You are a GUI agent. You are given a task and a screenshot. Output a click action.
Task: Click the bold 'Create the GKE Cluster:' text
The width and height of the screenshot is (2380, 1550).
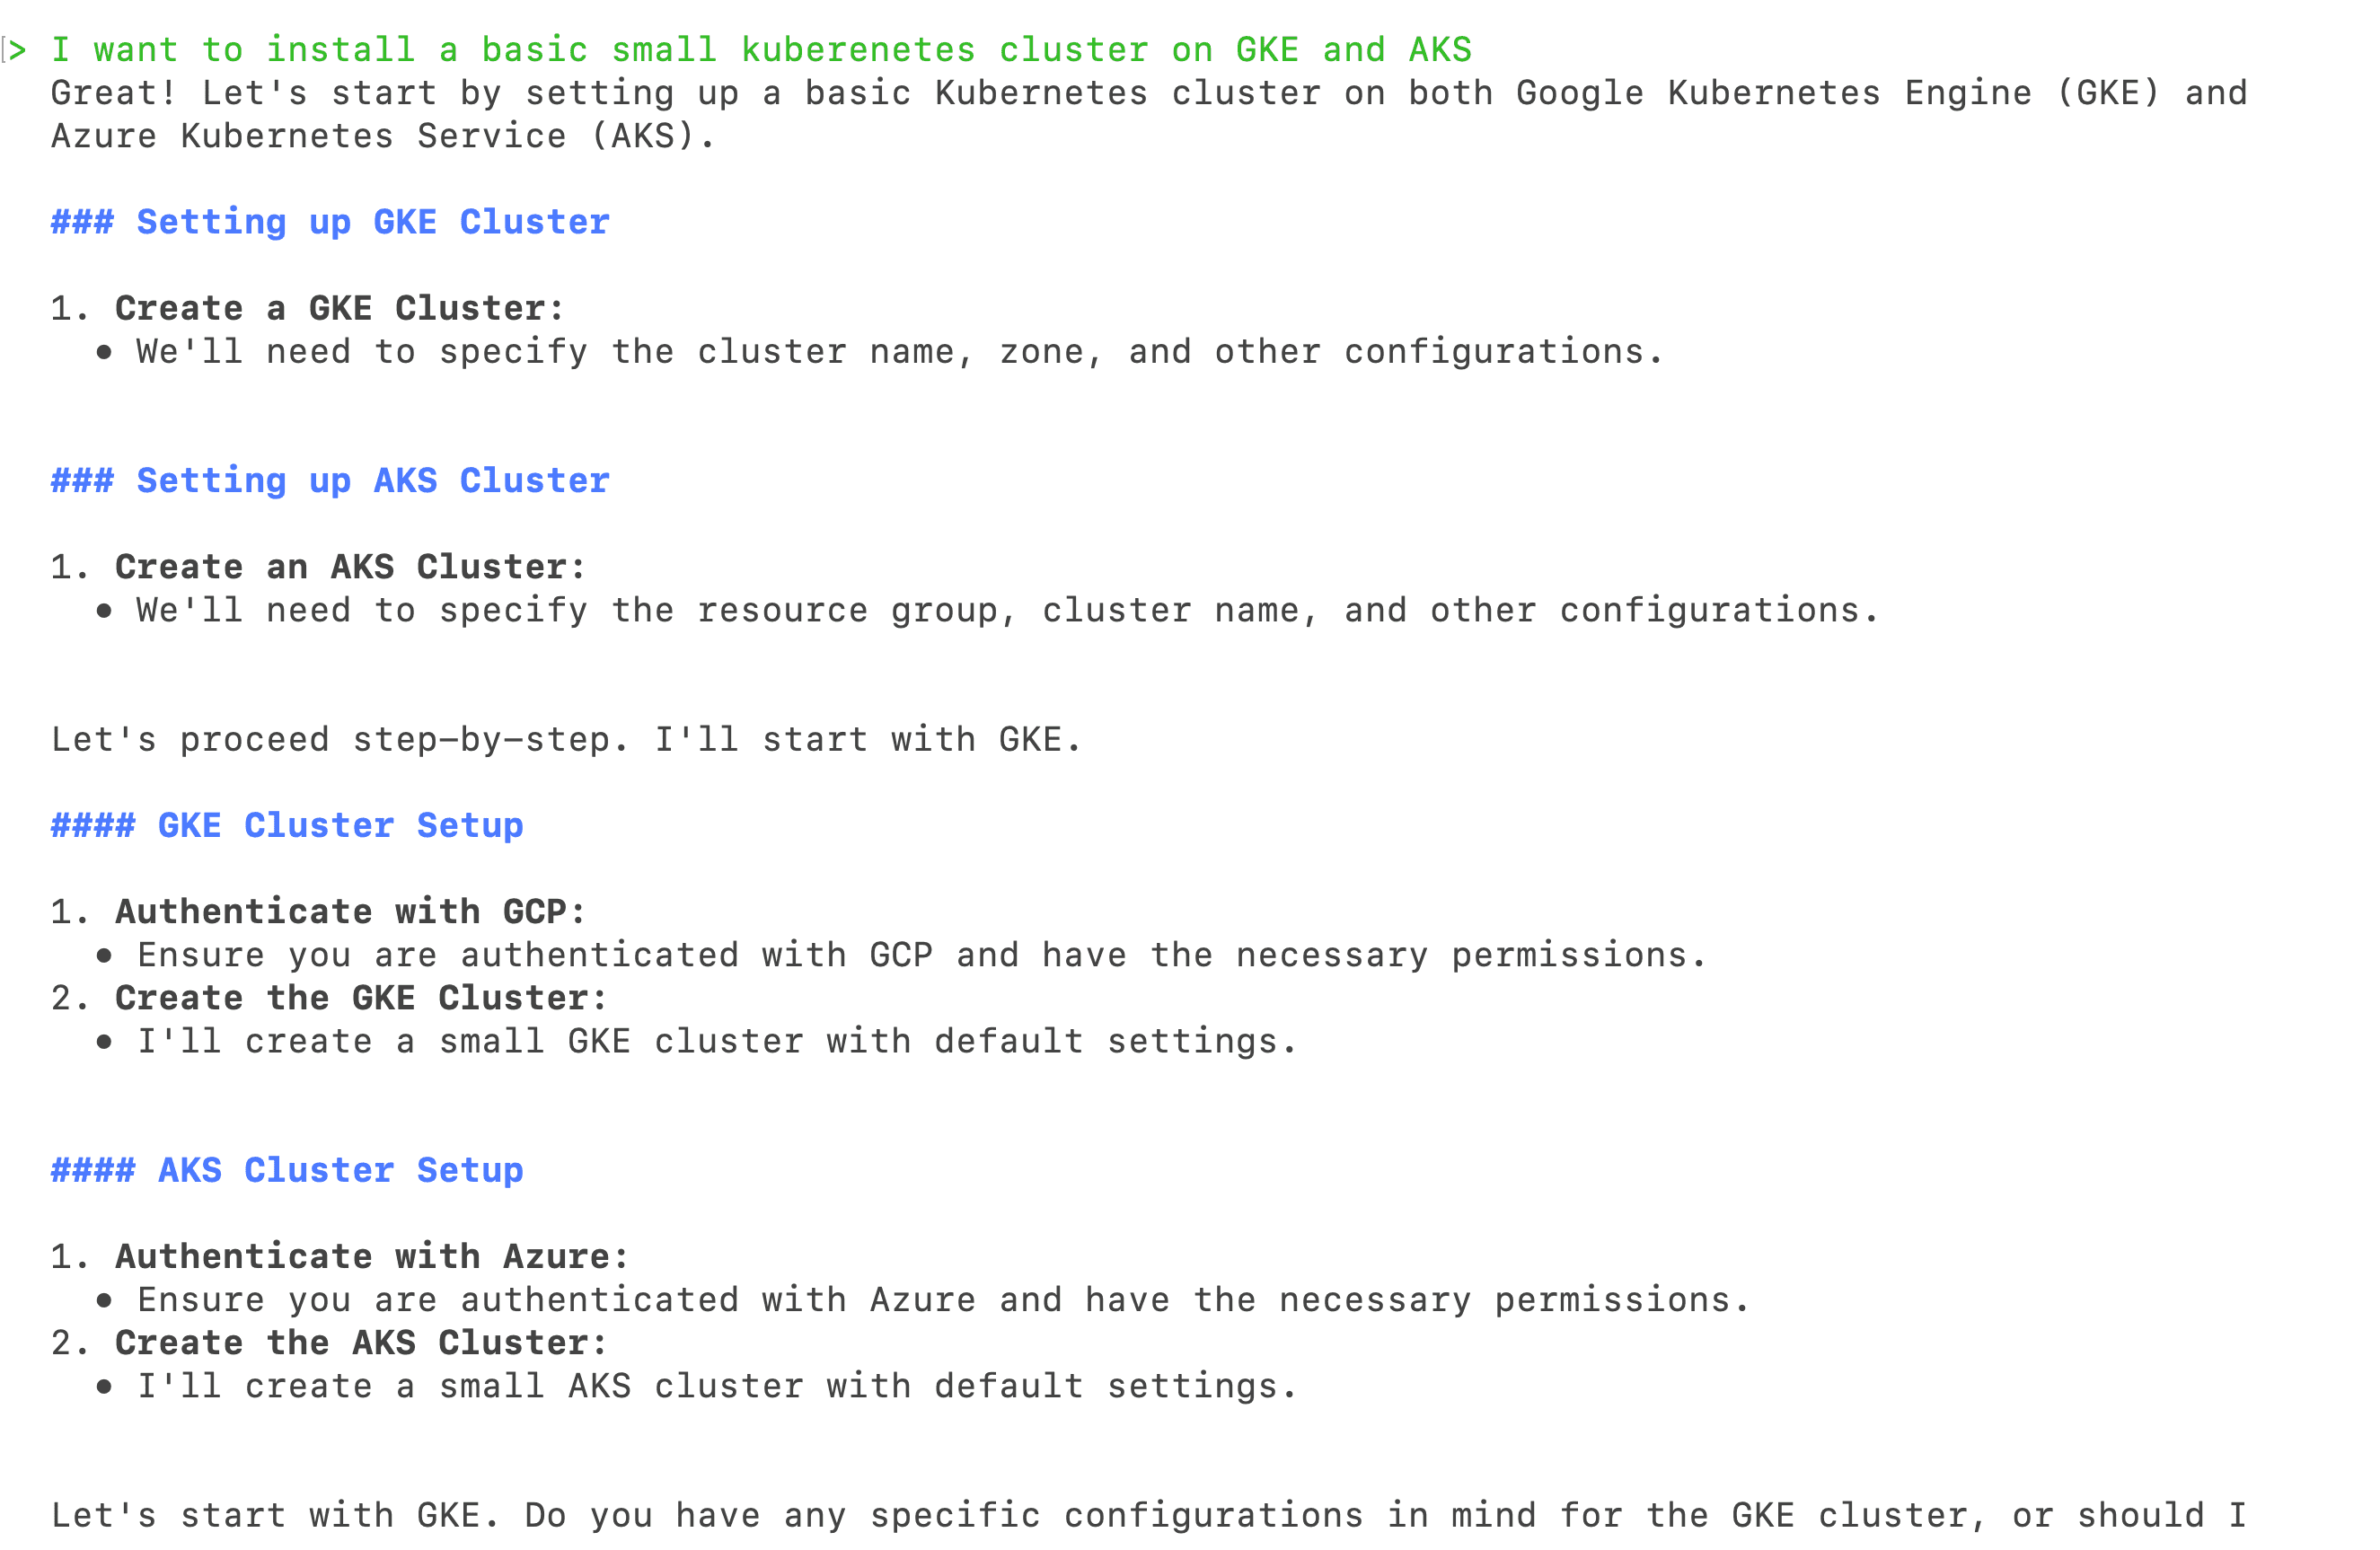tap(361, 998)
